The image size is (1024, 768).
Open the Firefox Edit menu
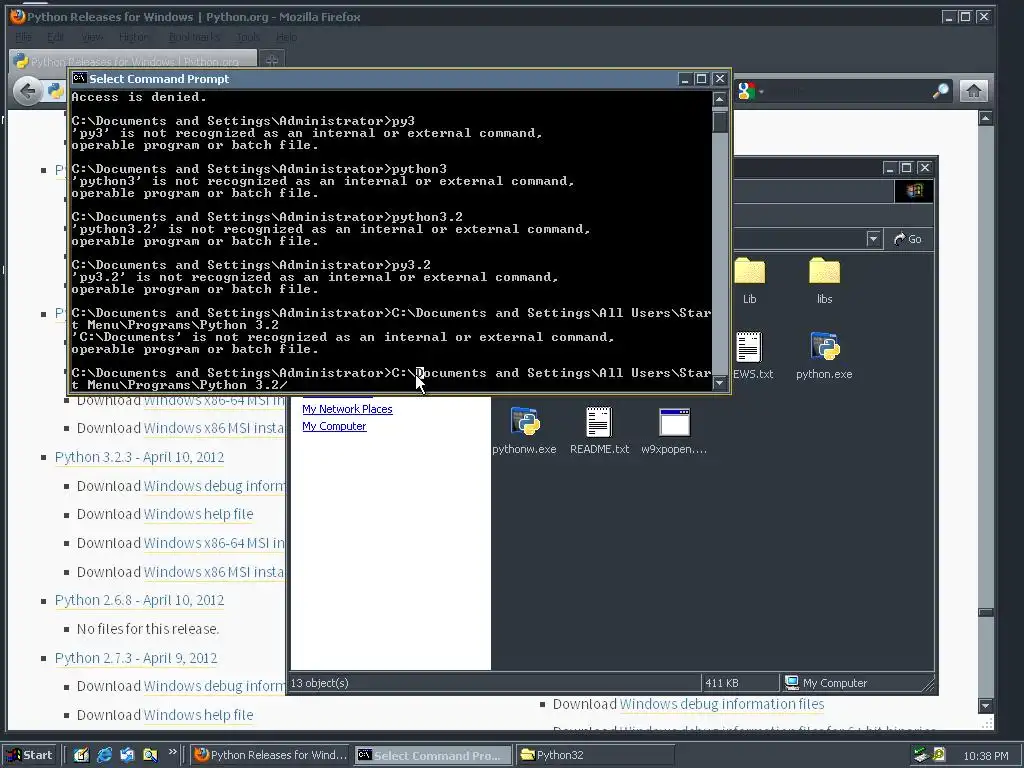[x=56, y=37]
